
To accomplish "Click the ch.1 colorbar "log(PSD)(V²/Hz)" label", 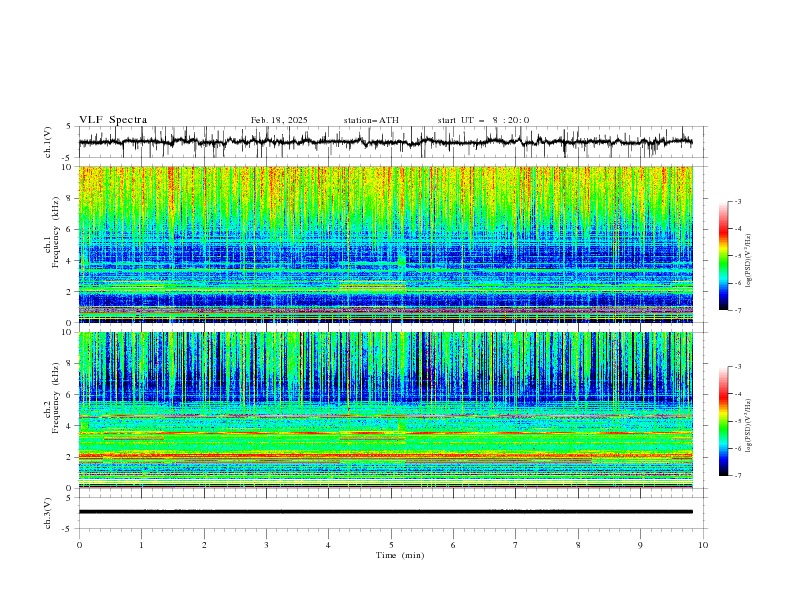I will coord(749,261).
